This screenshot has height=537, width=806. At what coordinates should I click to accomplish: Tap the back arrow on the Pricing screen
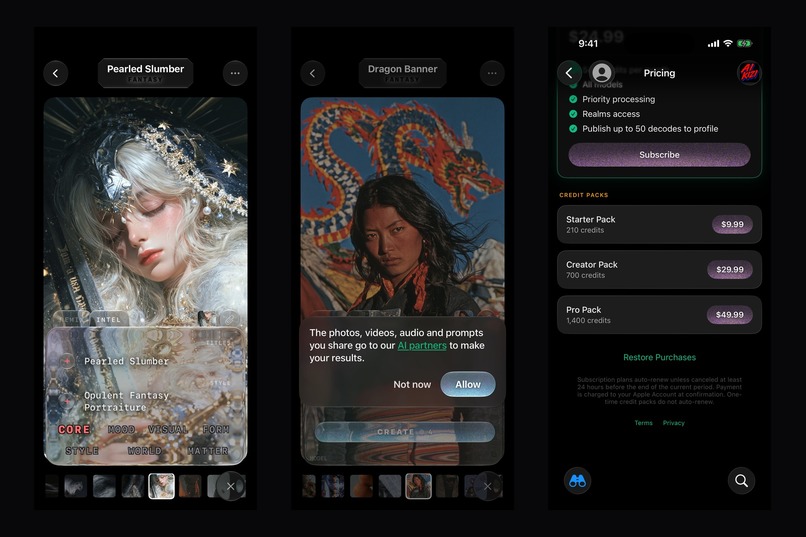point(569,73)
